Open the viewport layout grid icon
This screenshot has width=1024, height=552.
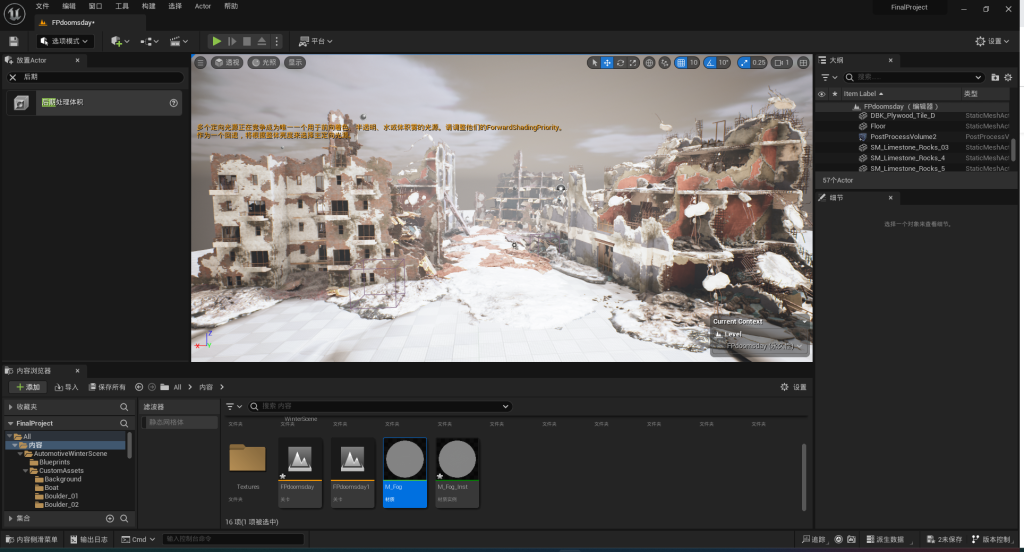(x=803, y=63)
